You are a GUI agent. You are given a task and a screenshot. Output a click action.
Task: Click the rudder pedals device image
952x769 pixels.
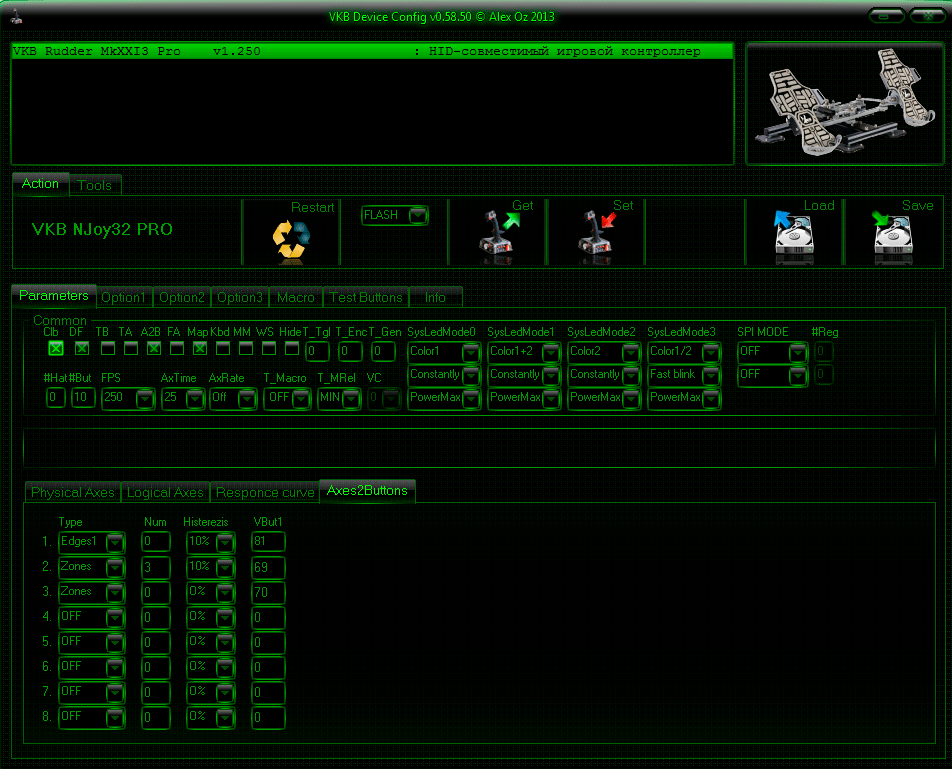[x=845, y=102]
